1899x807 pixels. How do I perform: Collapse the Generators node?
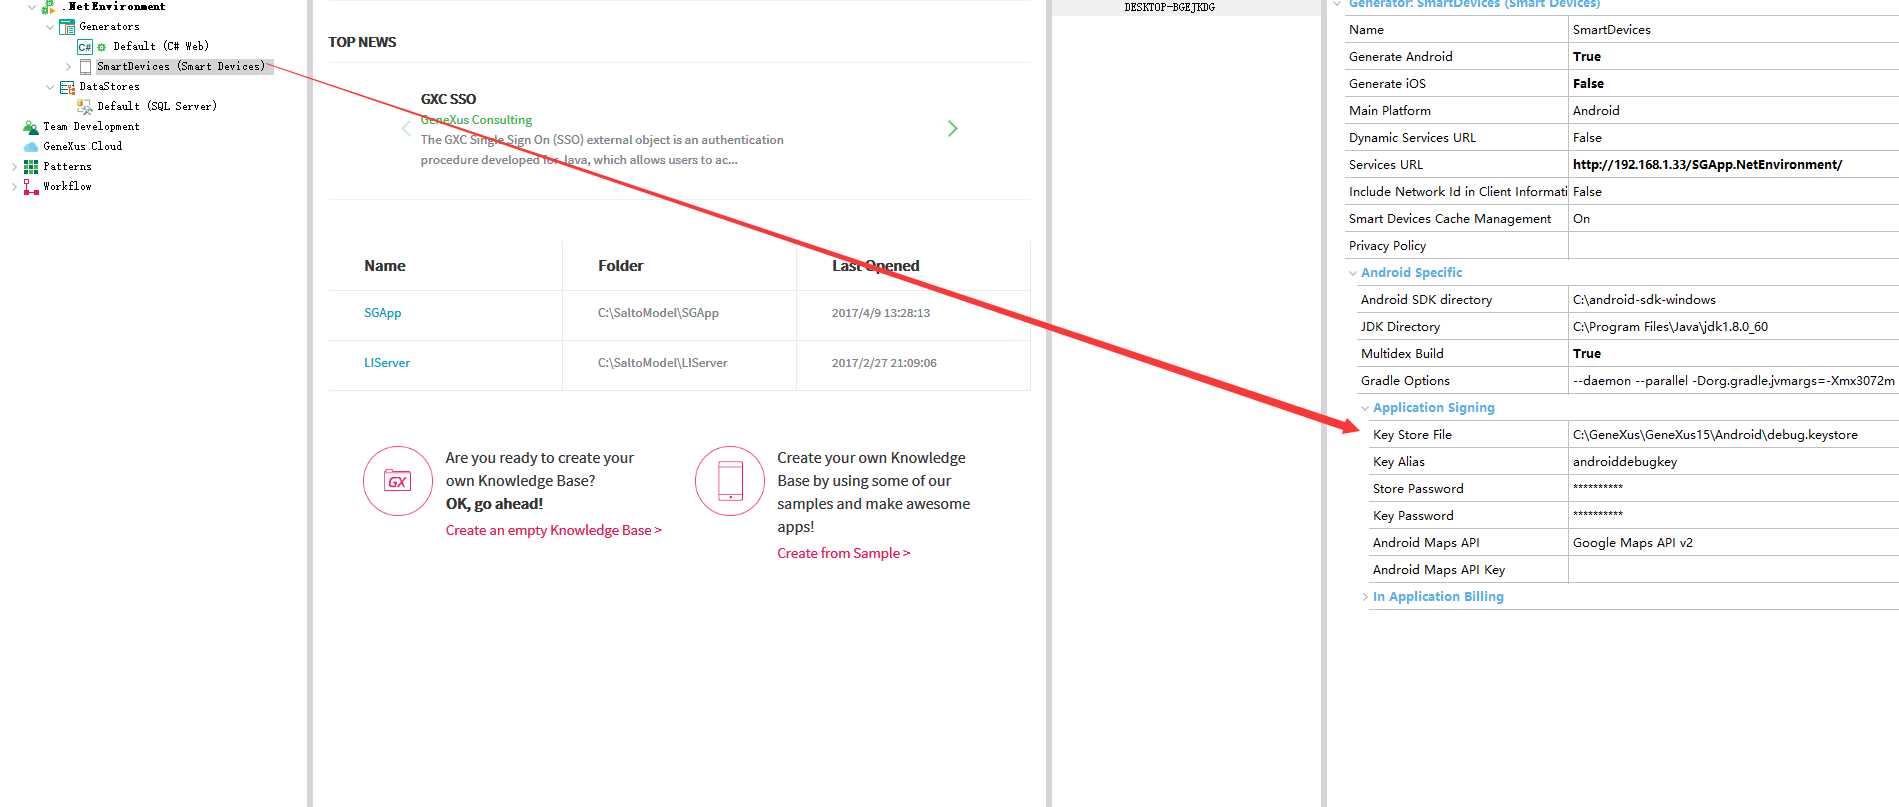(x=50, y=27)
